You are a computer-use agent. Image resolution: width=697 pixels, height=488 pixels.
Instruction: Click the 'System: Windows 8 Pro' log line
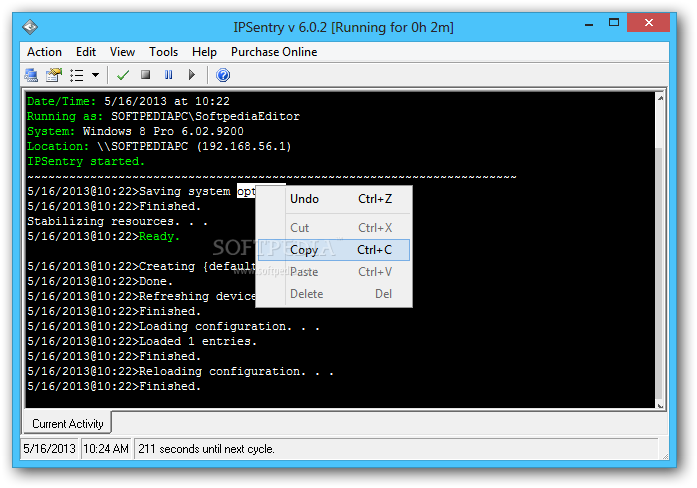point(135,132)
